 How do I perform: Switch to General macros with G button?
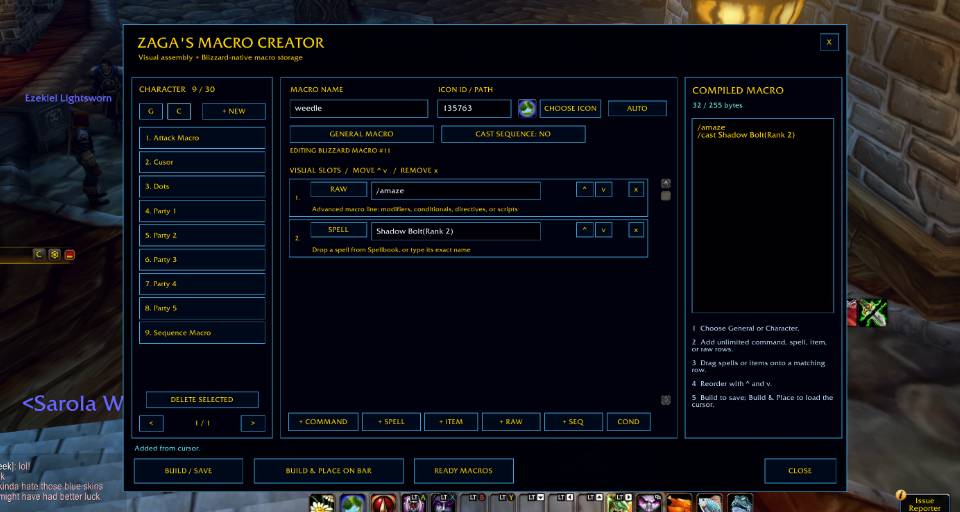pos(151,111)
